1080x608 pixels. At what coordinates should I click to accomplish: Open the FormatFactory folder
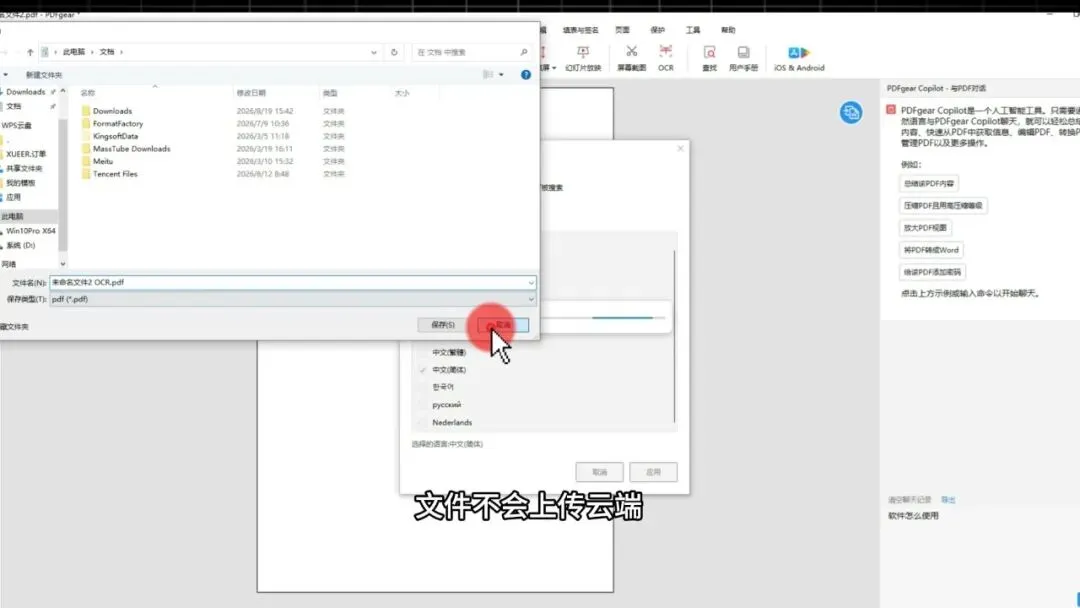click(118, 123)
